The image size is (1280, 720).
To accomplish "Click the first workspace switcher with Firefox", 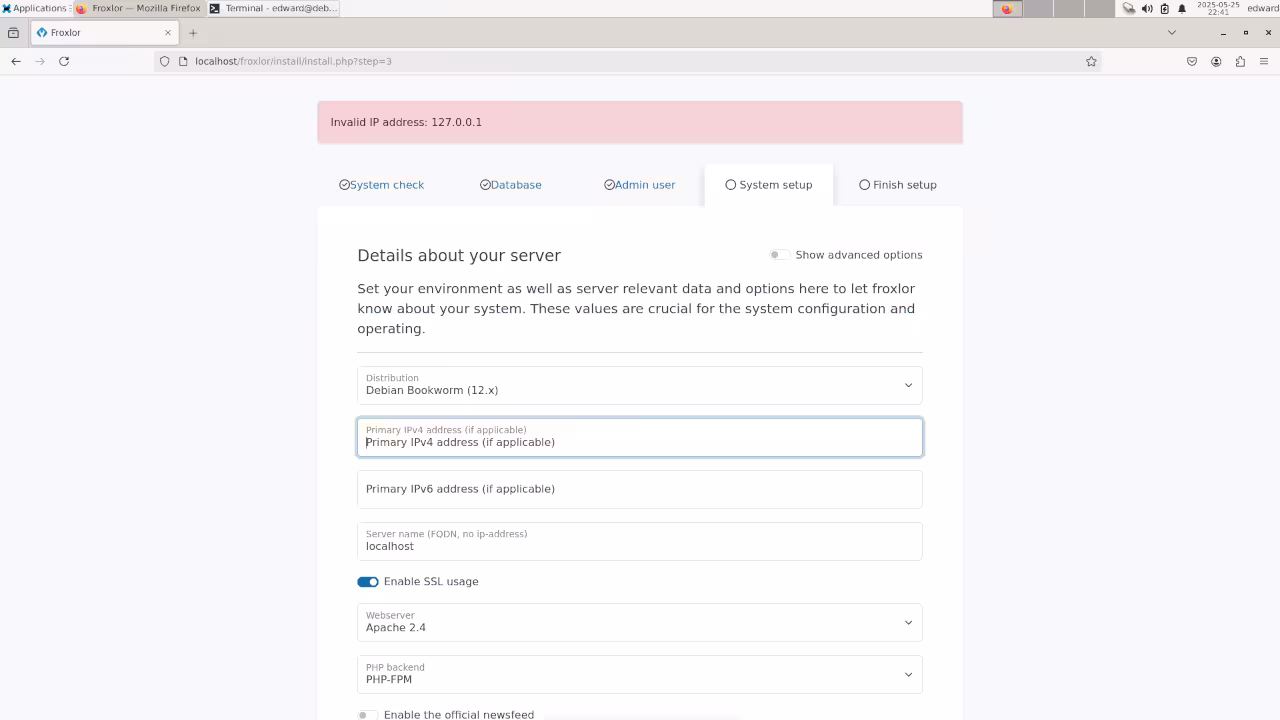I will [x=1007, y=8].
